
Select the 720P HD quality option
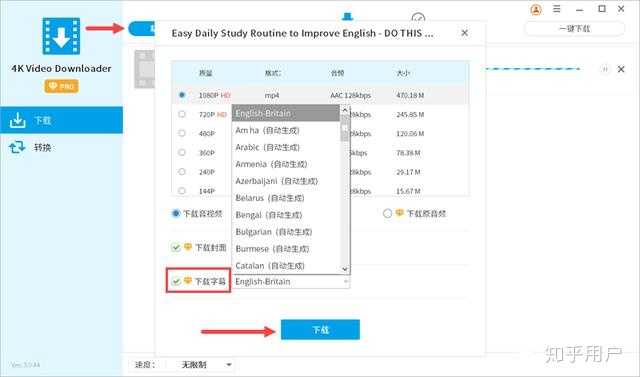click(182, 114)
